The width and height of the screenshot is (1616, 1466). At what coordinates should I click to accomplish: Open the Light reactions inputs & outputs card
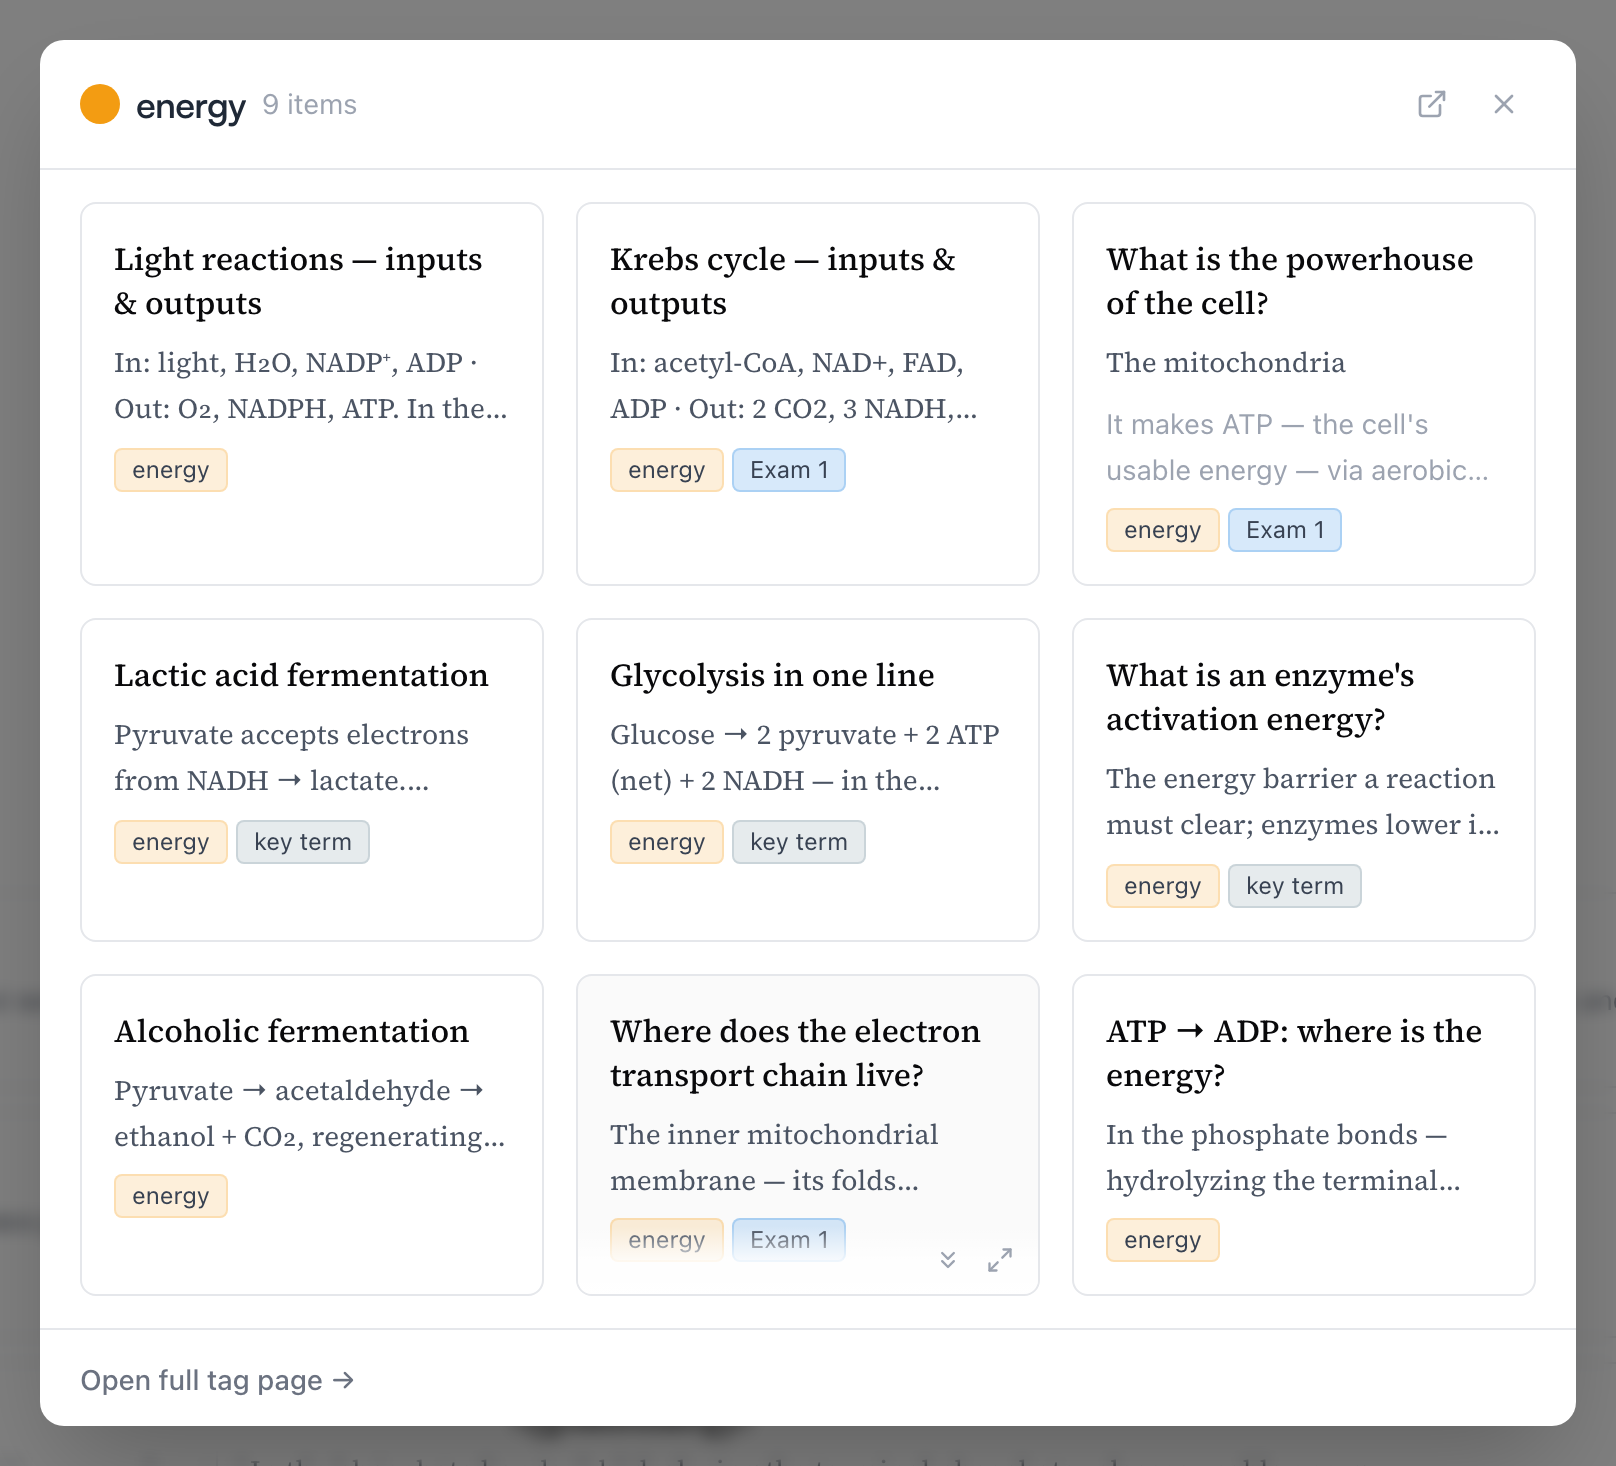coord(312,394)
